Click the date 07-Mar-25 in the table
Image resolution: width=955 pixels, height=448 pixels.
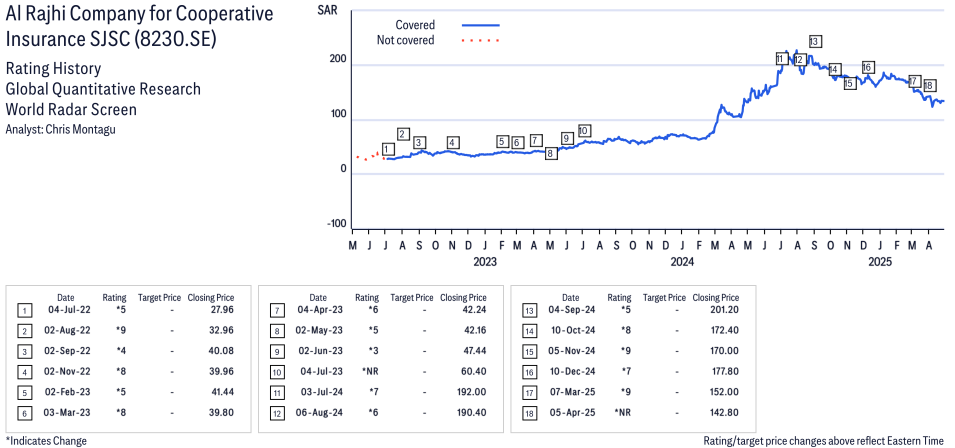click(x=571, y=392)
